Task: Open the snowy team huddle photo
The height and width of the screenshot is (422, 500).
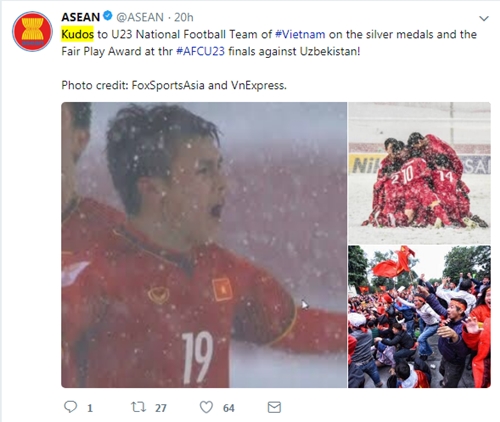Action: click(x=419, y=173)
